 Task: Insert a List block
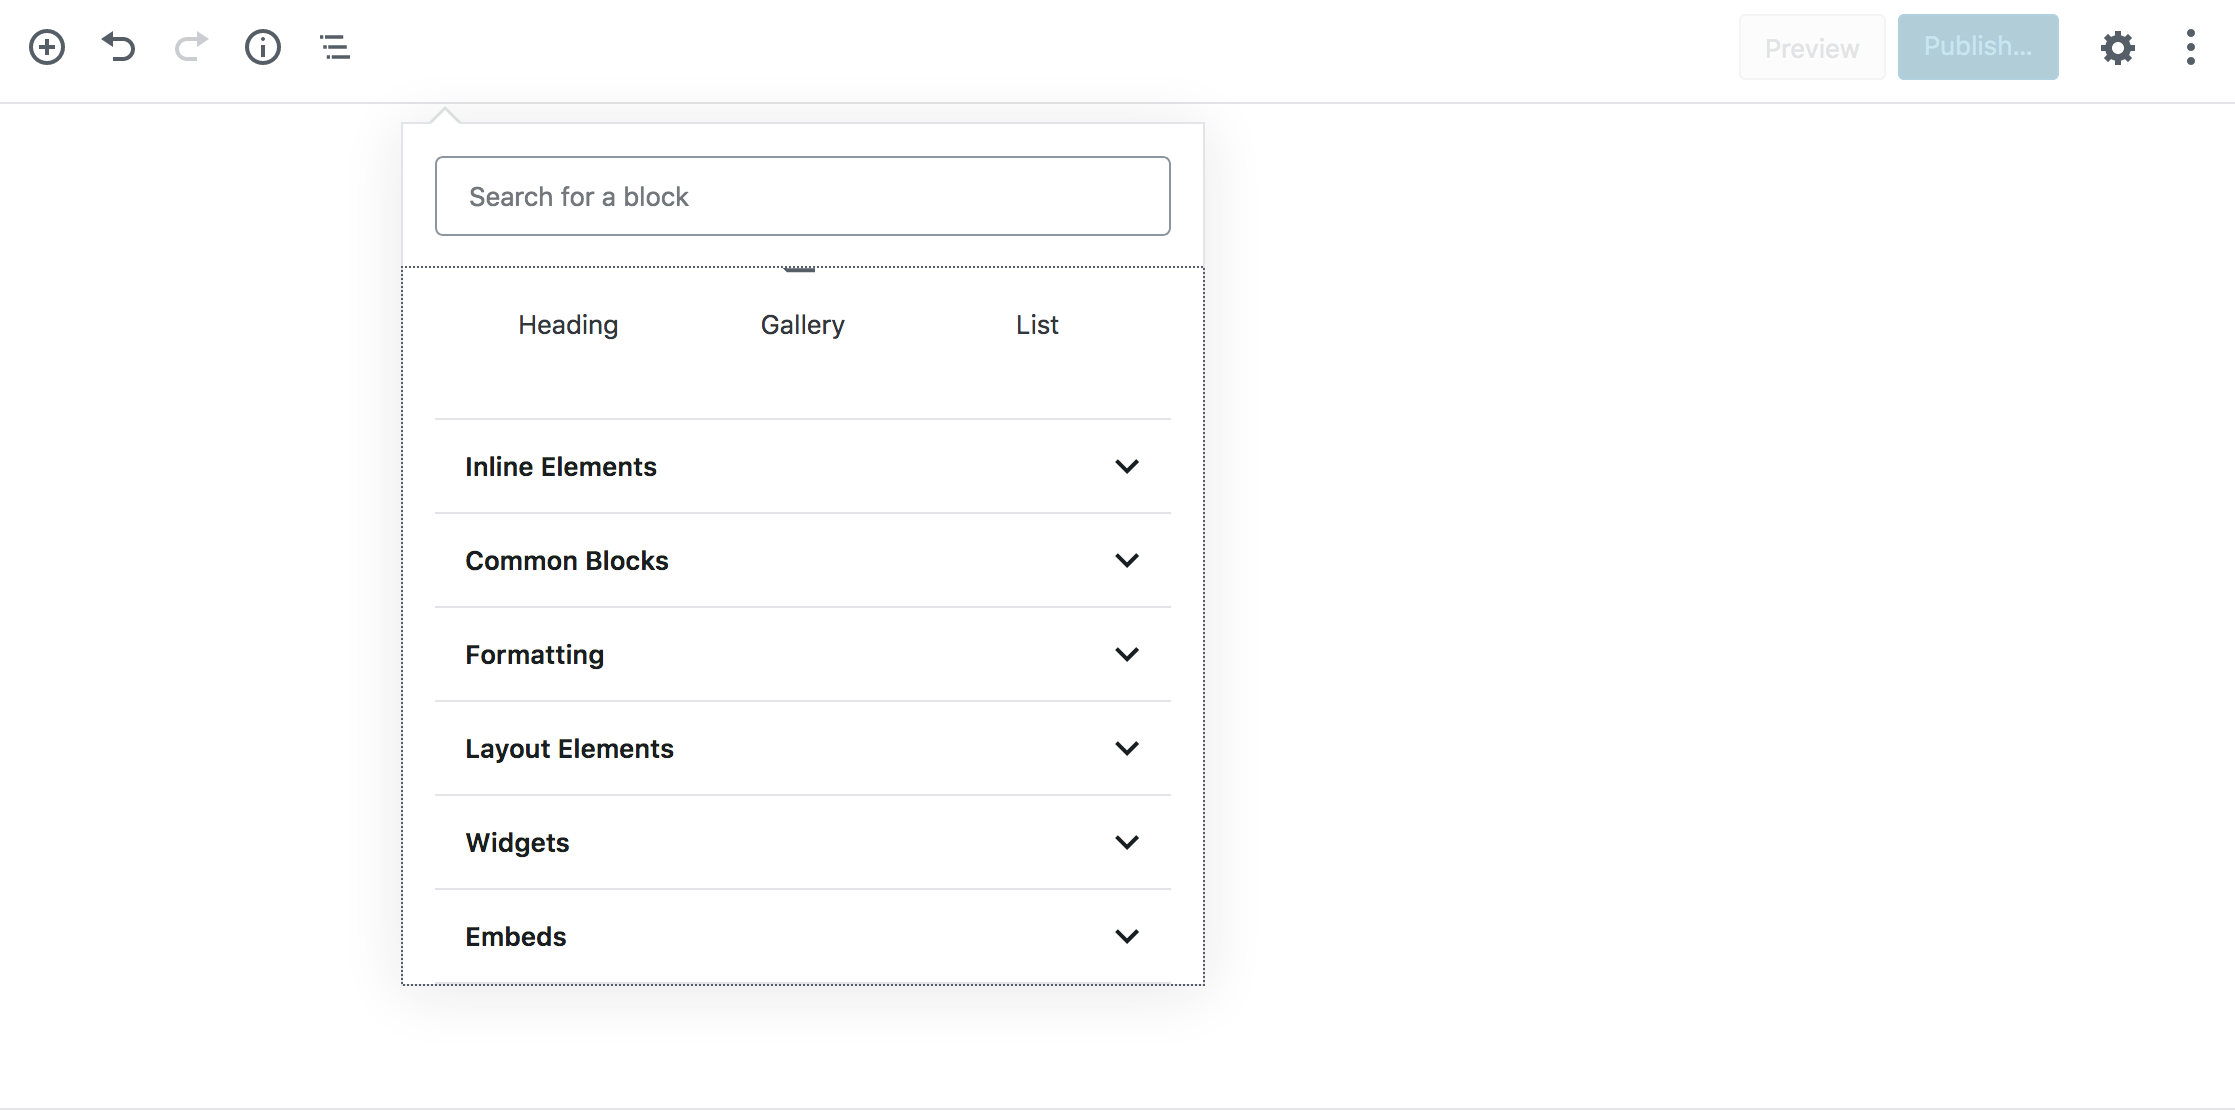[x=1037, y=325]
